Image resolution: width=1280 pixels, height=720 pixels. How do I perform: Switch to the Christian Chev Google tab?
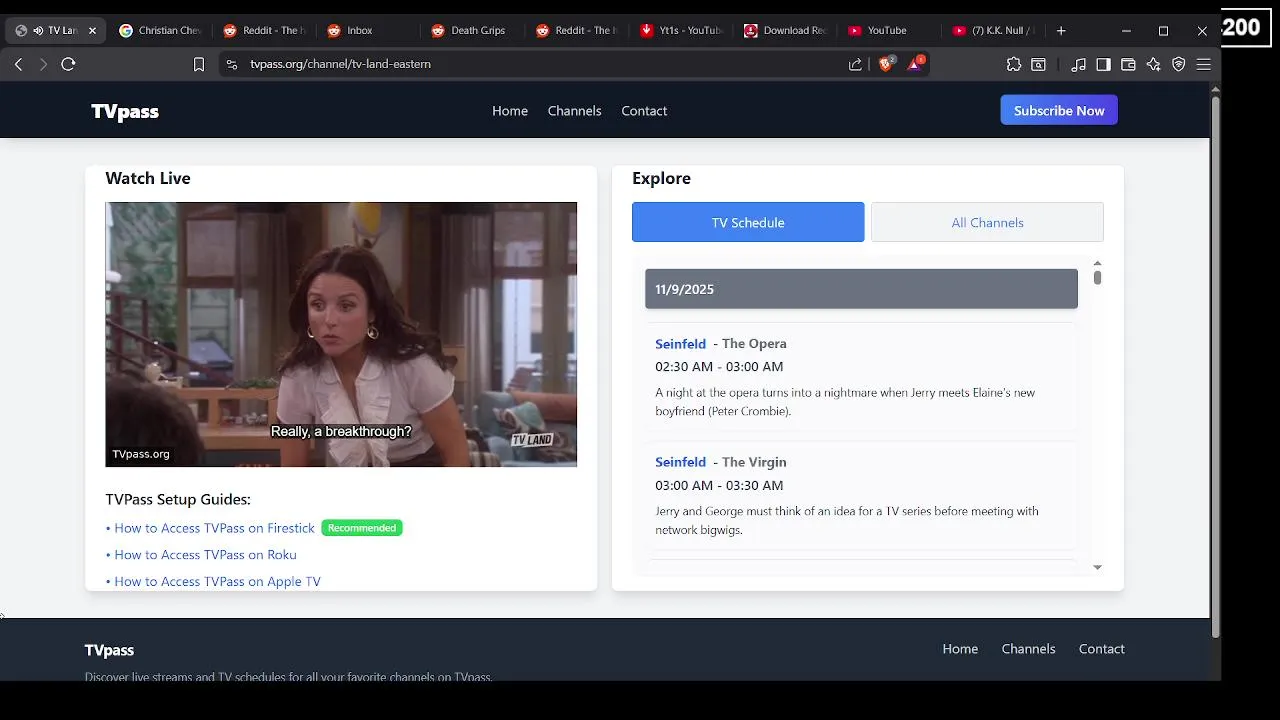click(160, 31)
